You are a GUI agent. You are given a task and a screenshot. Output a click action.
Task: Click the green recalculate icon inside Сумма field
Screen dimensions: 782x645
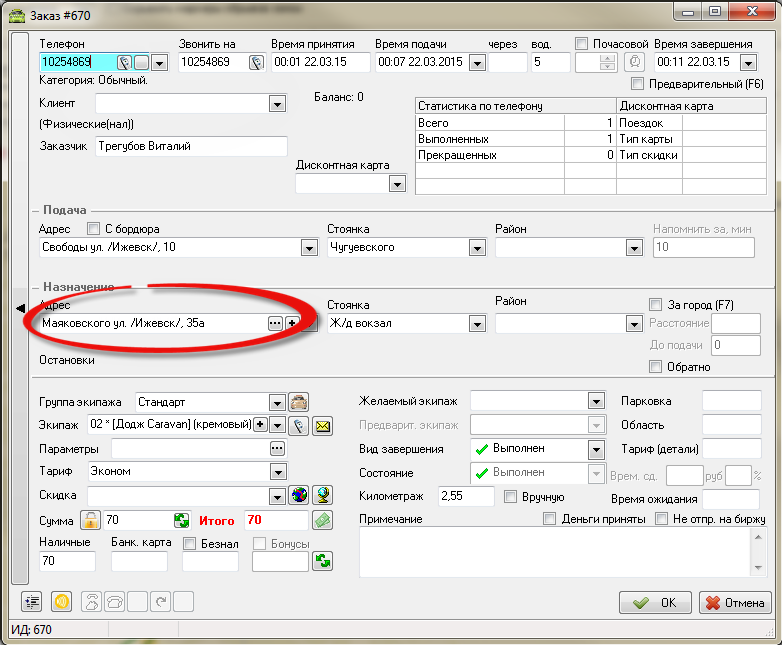(181, 520)
